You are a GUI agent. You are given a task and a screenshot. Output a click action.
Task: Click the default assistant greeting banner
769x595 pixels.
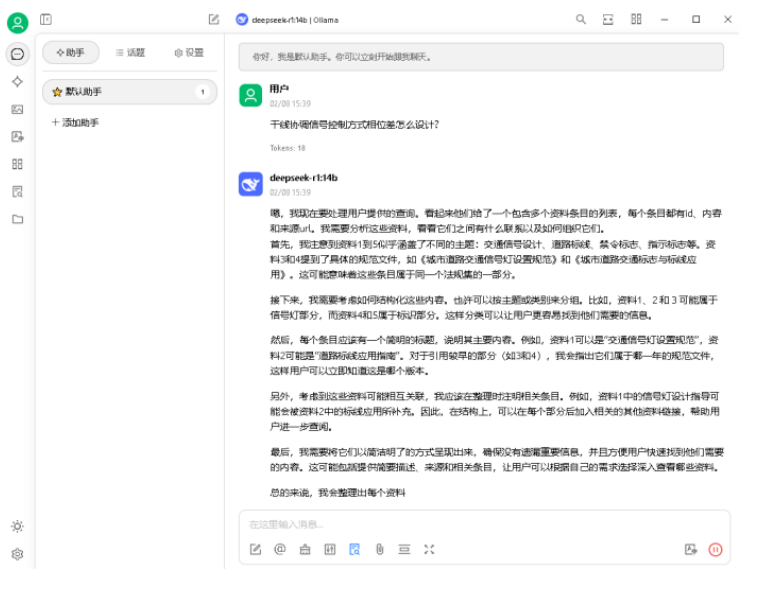coord(481,57)
